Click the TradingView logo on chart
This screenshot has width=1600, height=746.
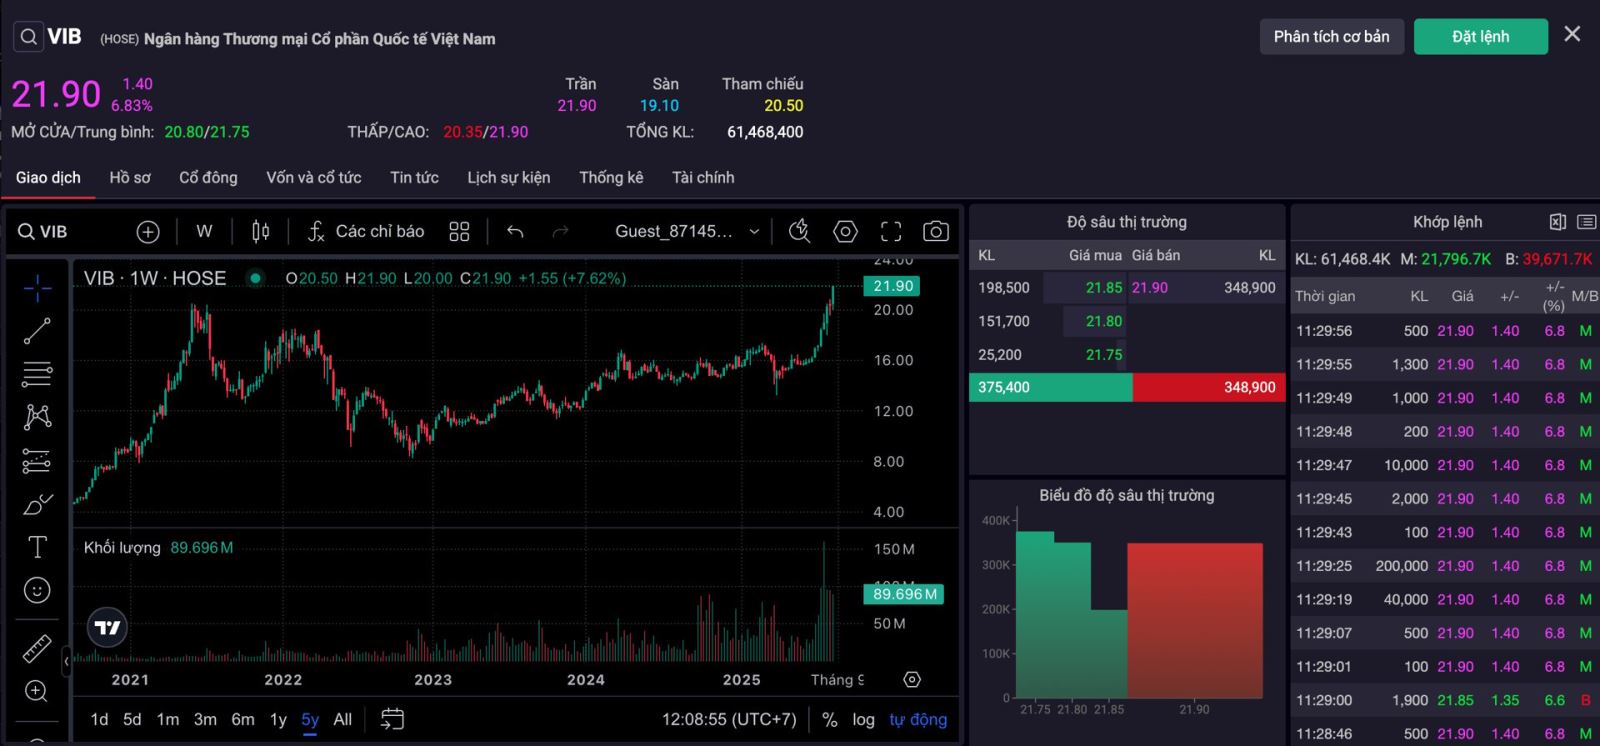[107, 628]
